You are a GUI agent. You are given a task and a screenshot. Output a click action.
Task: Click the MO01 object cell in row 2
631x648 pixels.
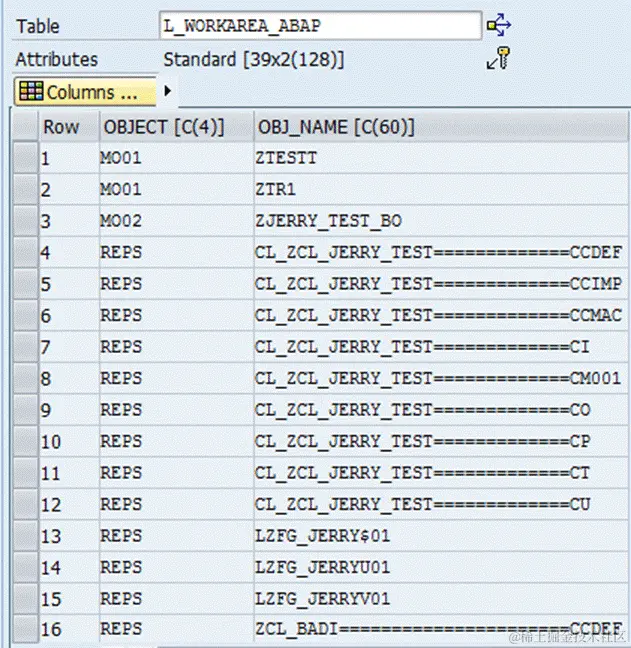coord(176,189)
